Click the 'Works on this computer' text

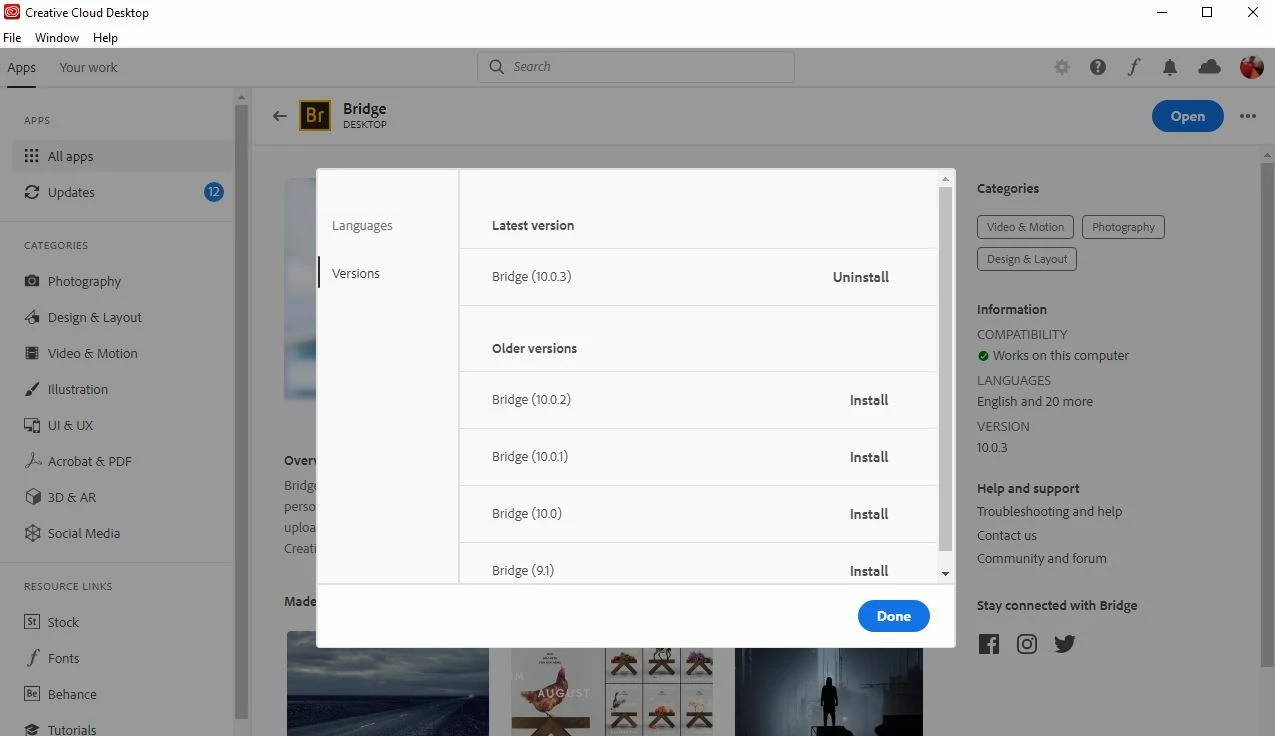[1061, 356]
